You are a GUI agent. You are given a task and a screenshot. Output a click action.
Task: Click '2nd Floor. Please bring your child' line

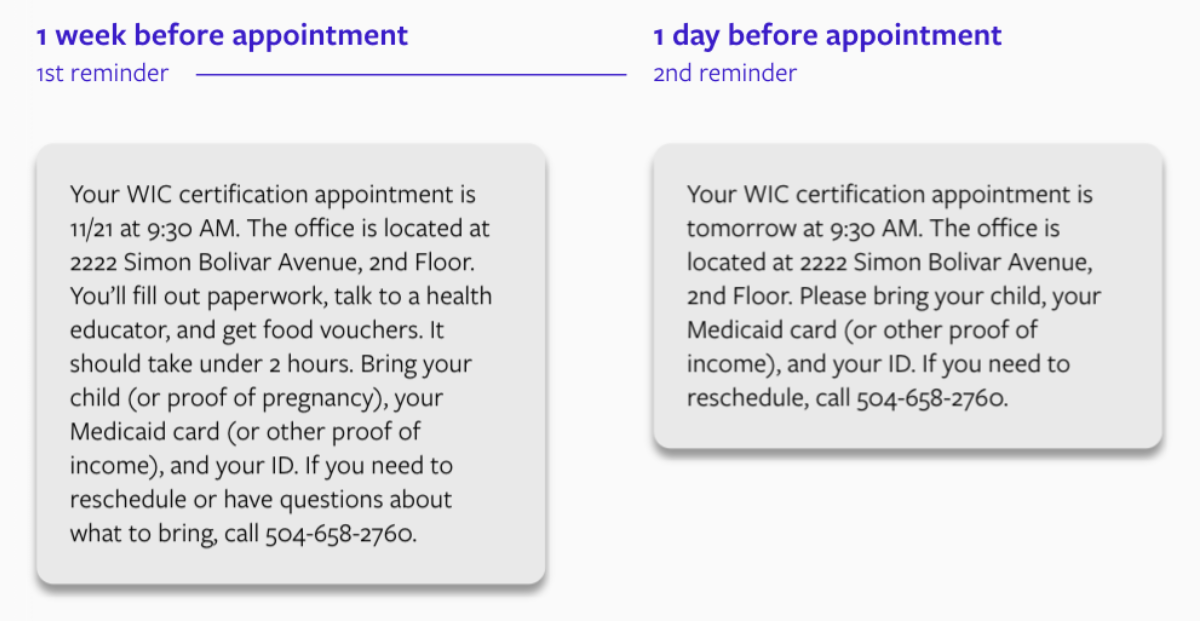tap(866, 296)
